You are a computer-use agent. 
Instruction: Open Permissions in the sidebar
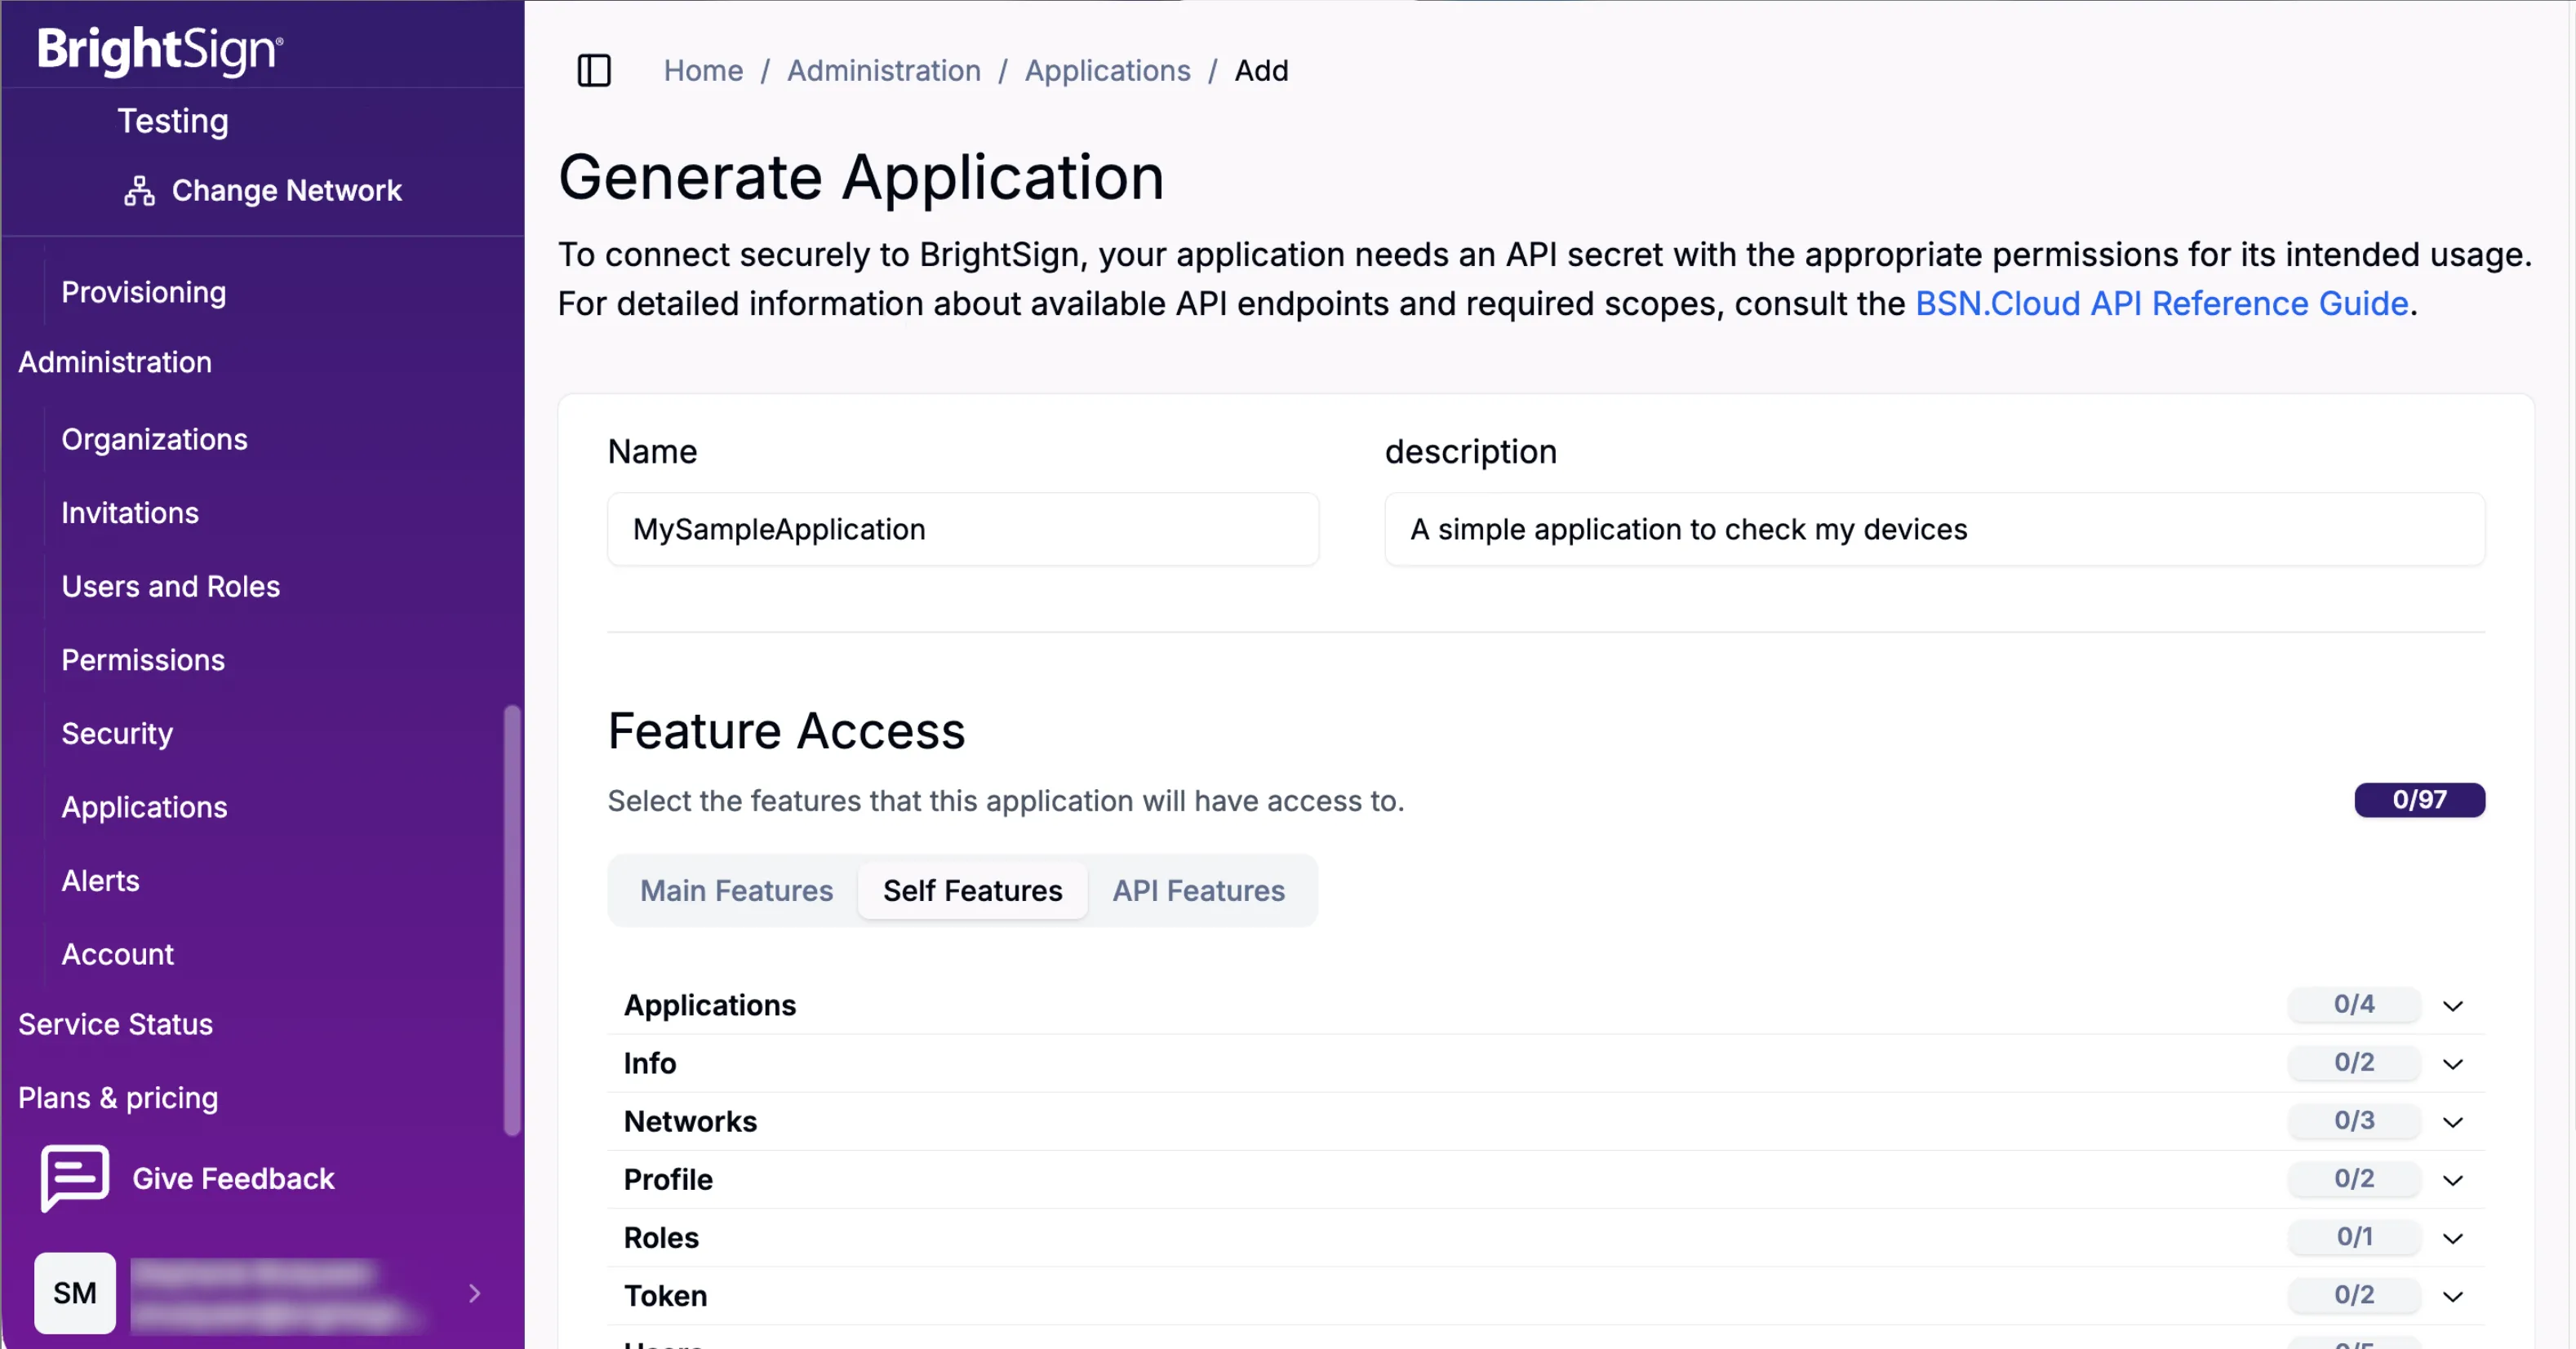pyautogui.click(x=143, y=660)
